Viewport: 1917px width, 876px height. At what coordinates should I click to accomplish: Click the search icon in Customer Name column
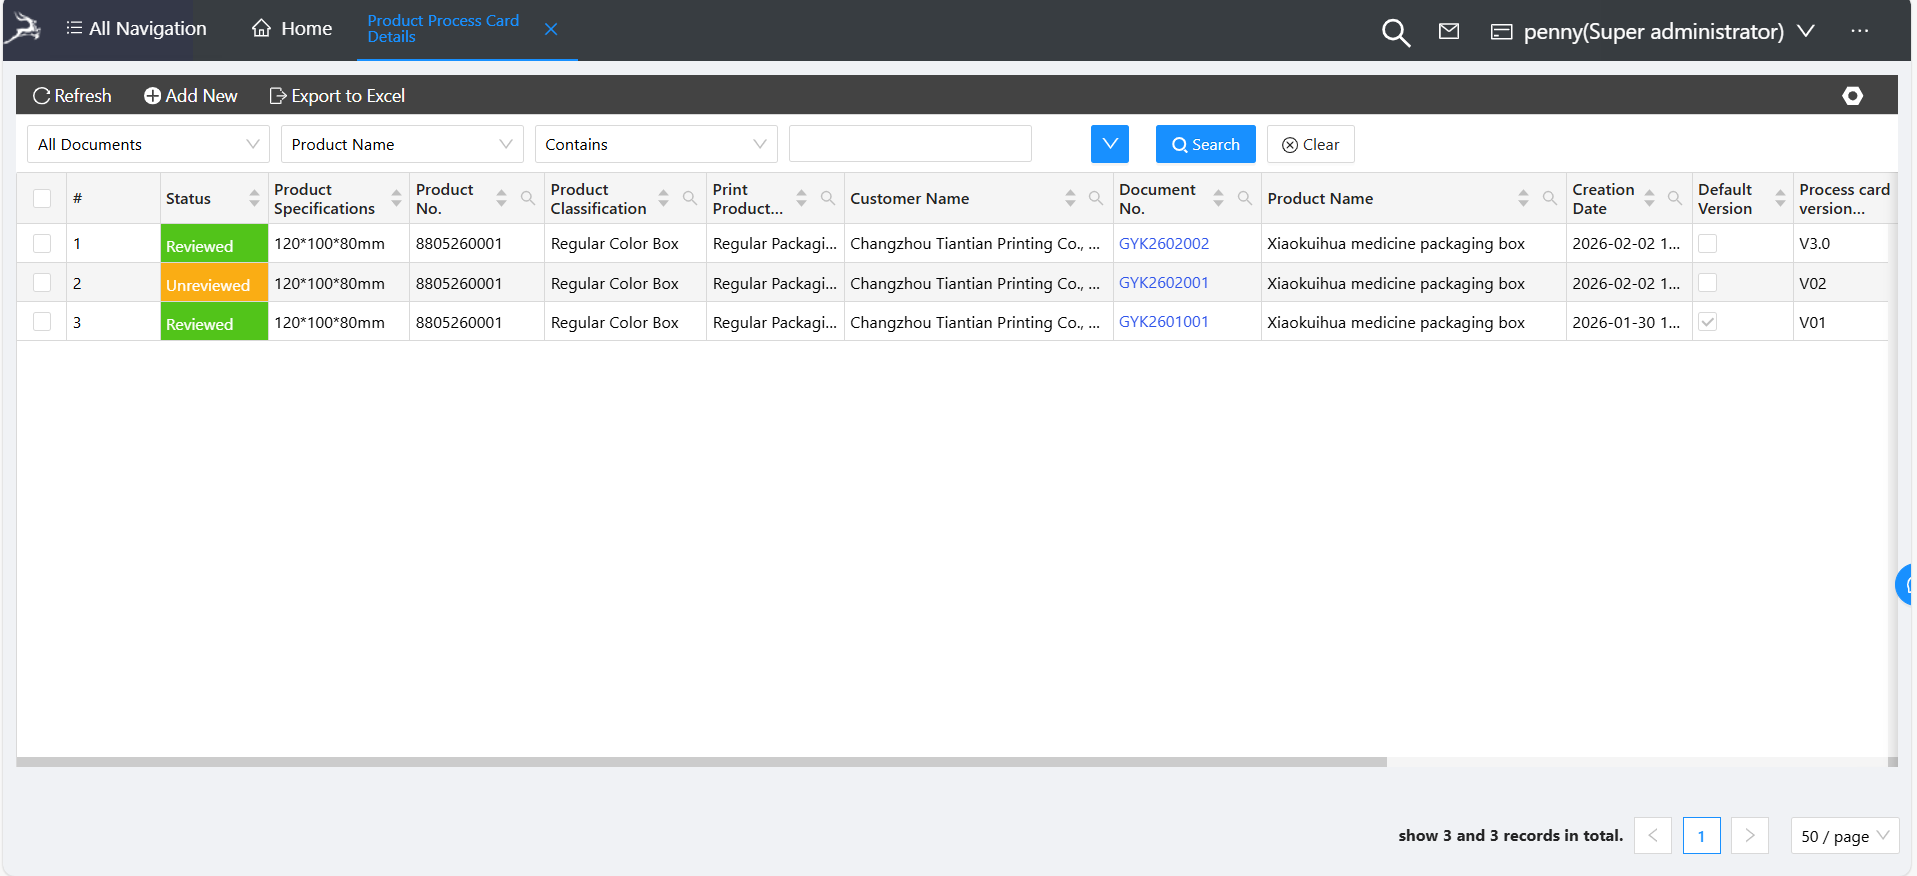coord(1096,198)
